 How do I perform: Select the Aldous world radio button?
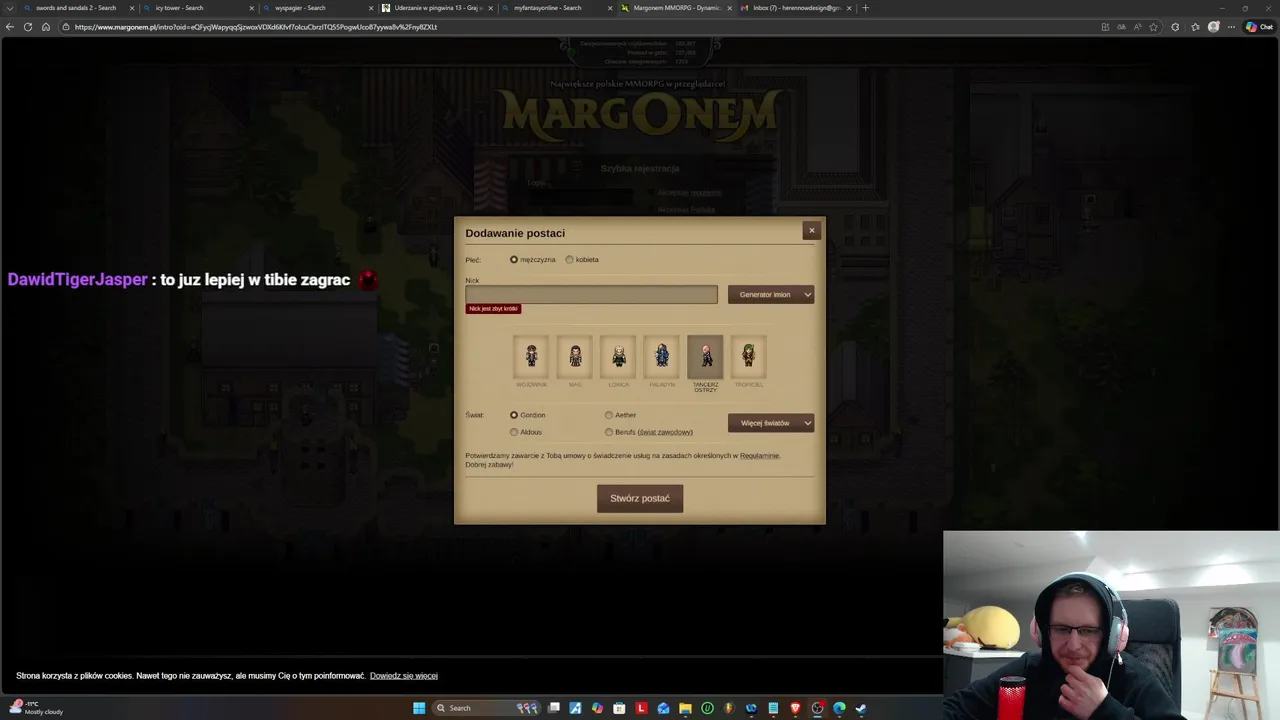[514, 432]
